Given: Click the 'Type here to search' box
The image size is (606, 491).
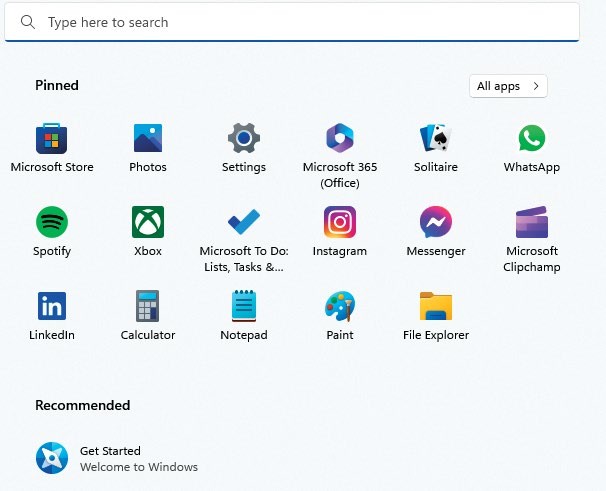Looking at the screenshot, I should click(x=292, y=22).
